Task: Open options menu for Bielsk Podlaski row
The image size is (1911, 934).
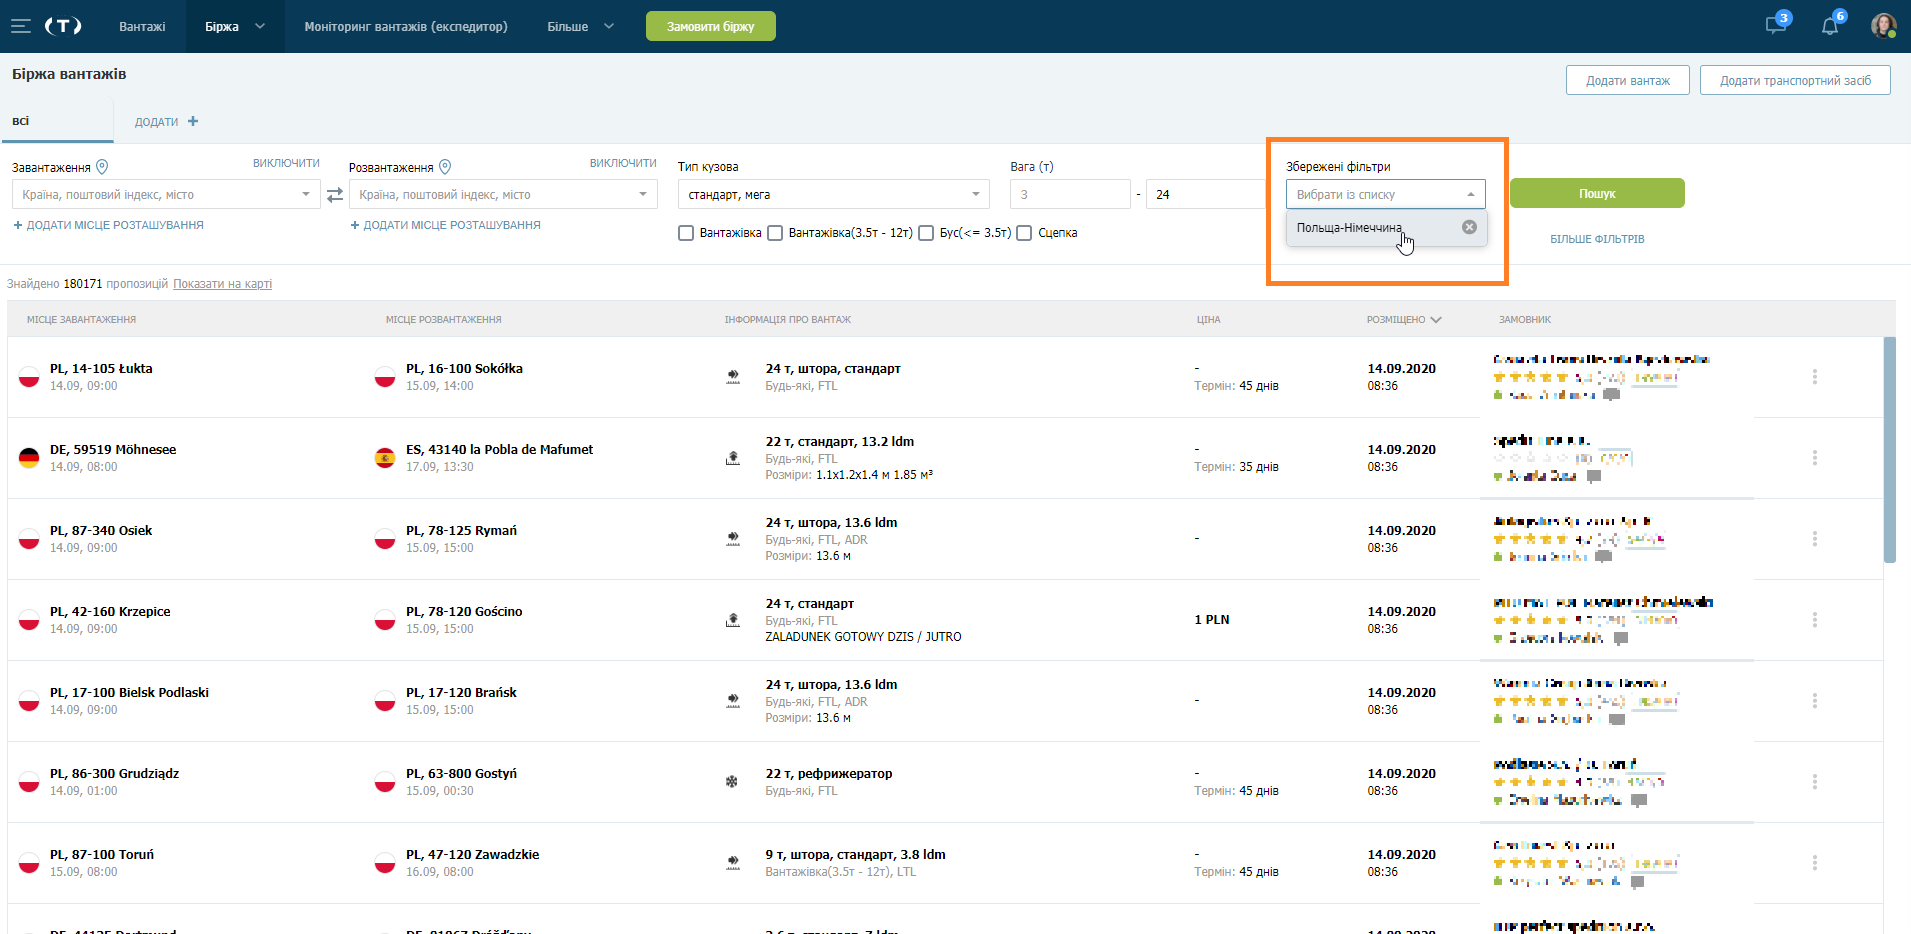Action: click(x=1814, y=701)
